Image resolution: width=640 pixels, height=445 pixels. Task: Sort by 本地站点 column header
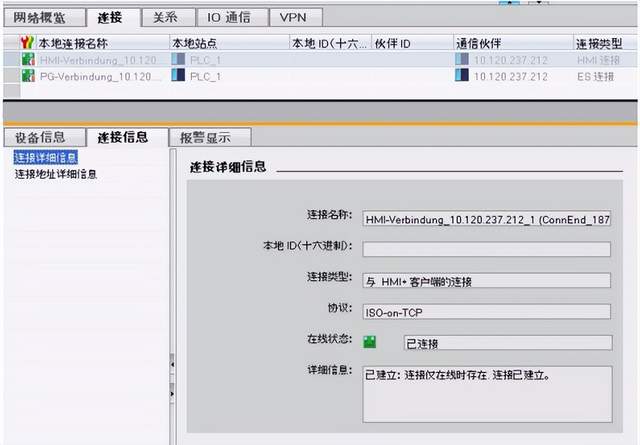coord(194,43)
